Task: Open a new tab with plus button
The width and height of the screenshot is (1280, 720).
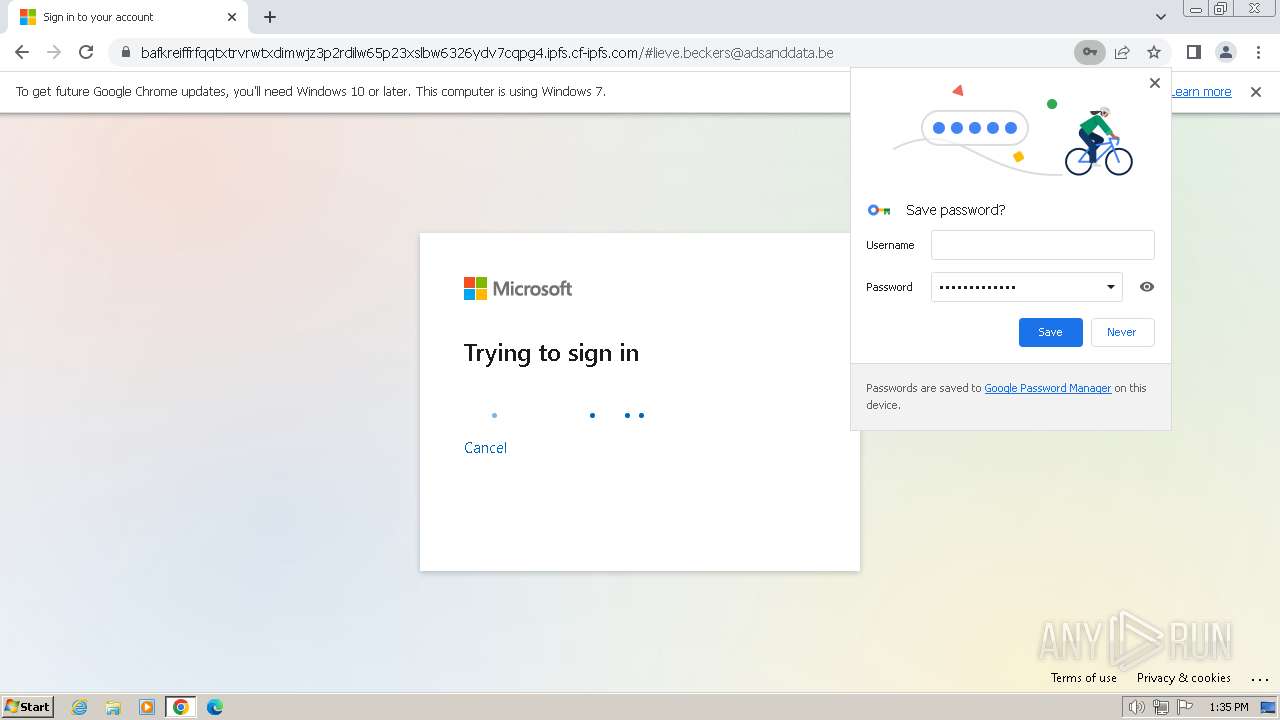Action: [x=270, y=17]
